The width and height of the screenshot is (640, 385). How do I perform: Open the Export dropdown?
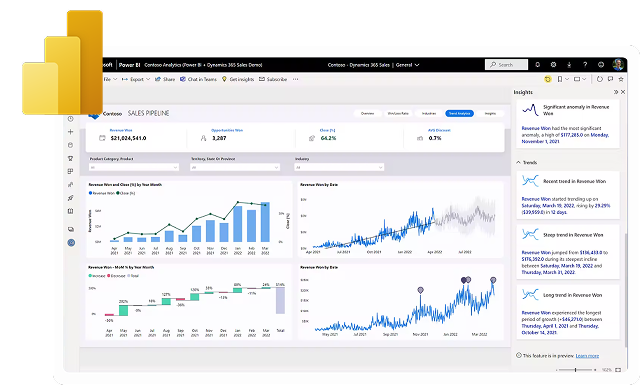point(136,79)
